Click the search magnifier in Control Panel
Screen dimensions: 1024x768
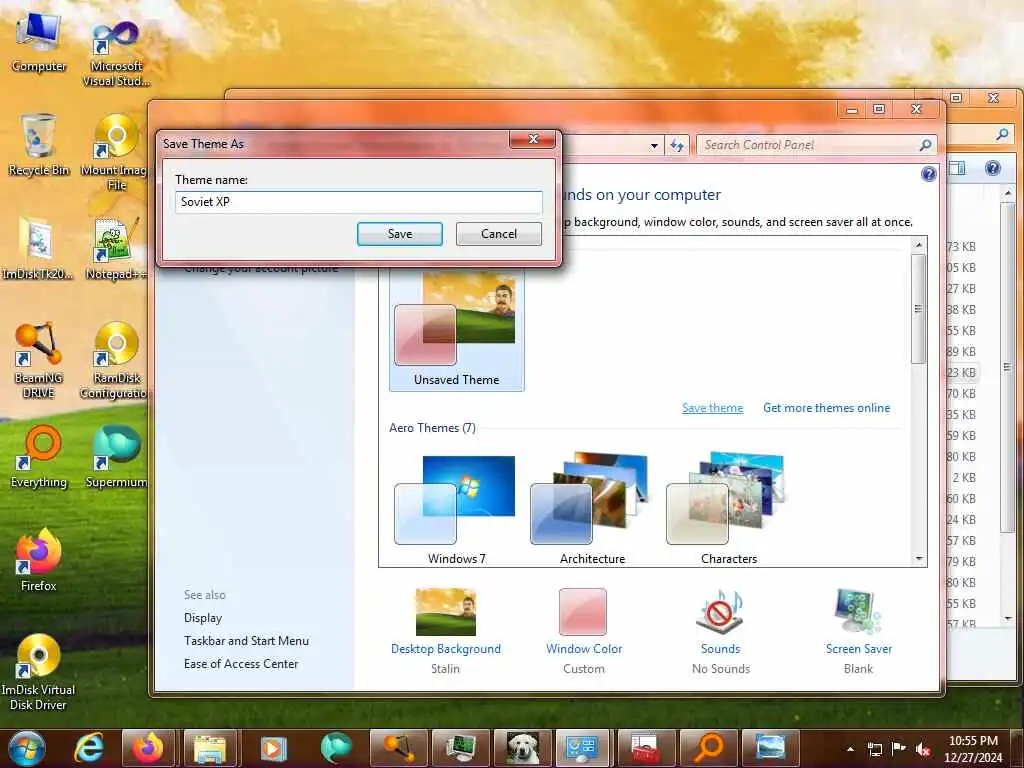[x=925, y=145]
